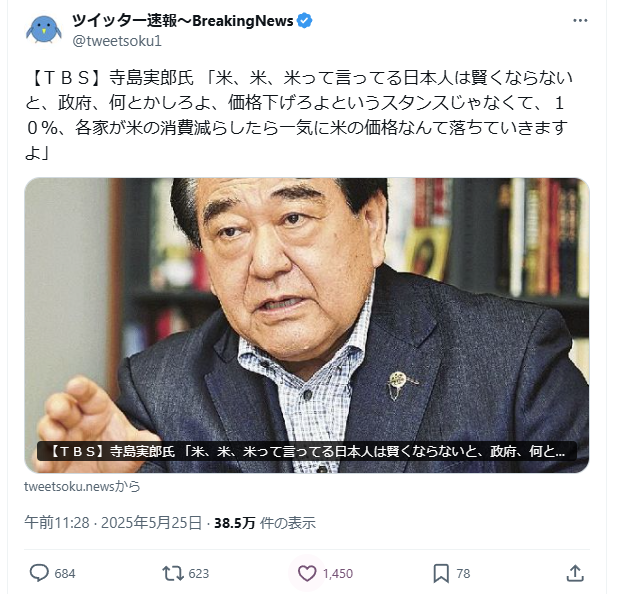Open the 38.5万 件の表示 view count
Screen dimensions: 620x594
click(x=265, y=523)
